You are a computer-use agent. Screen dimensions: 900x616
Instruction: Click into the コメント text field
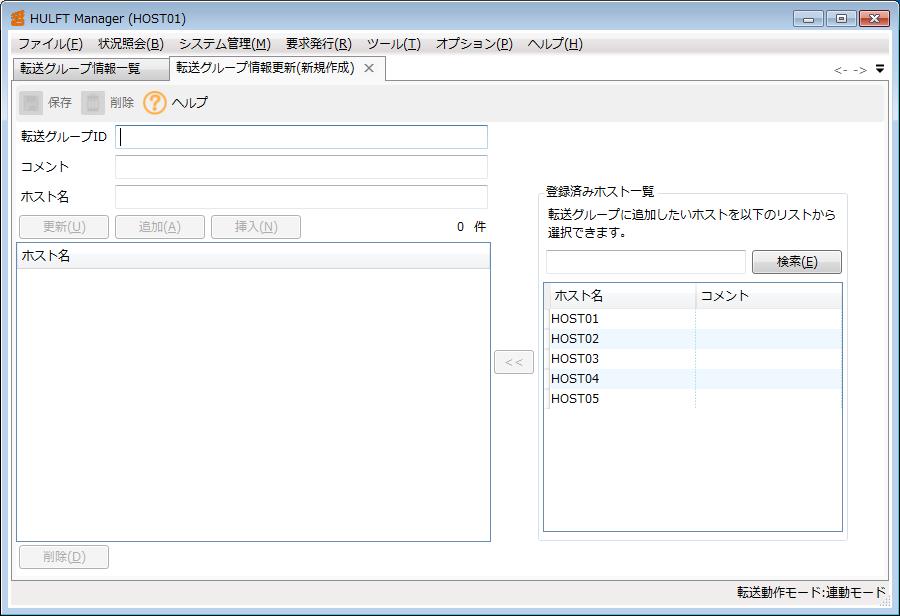(302, 167)
